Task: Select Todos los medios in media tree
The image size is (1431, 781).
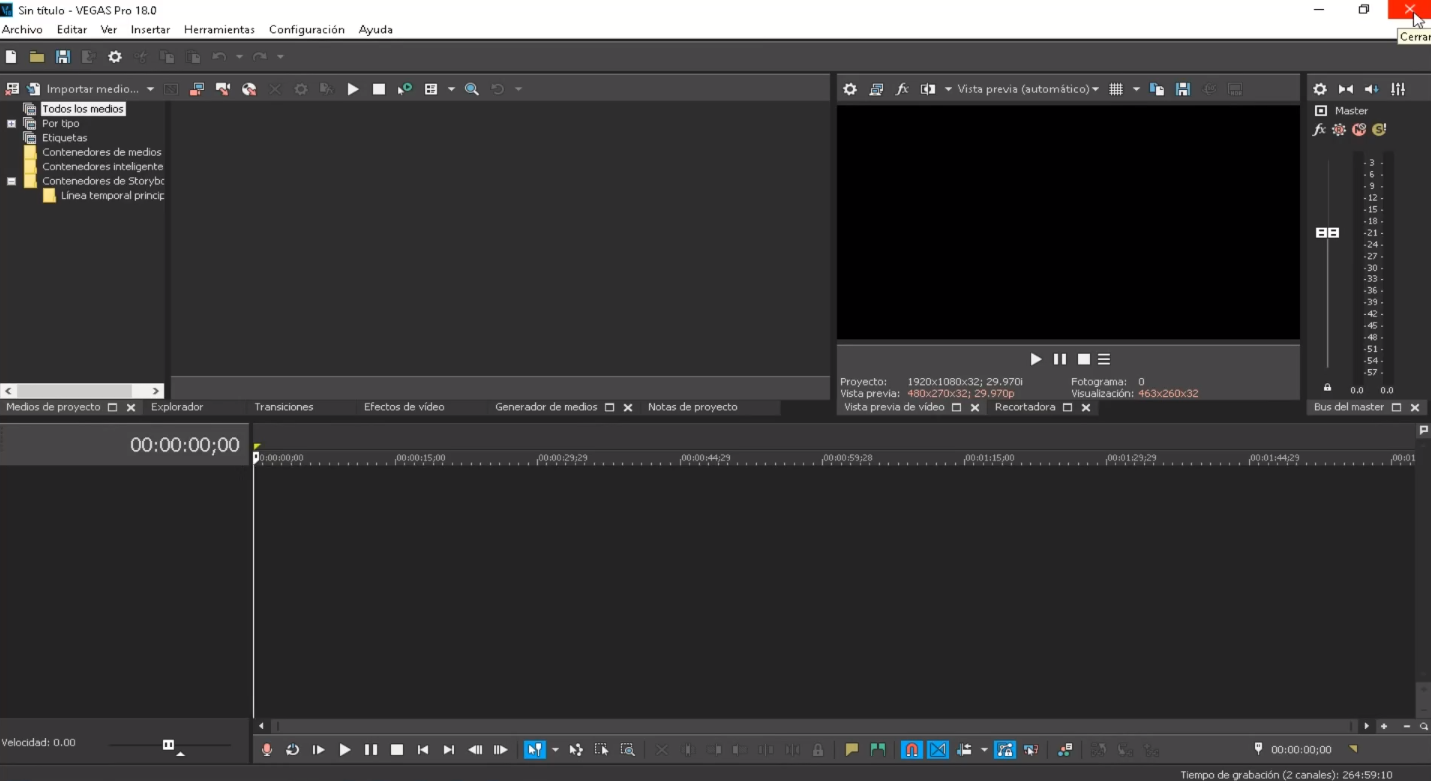Action: [x=83, y=108]
